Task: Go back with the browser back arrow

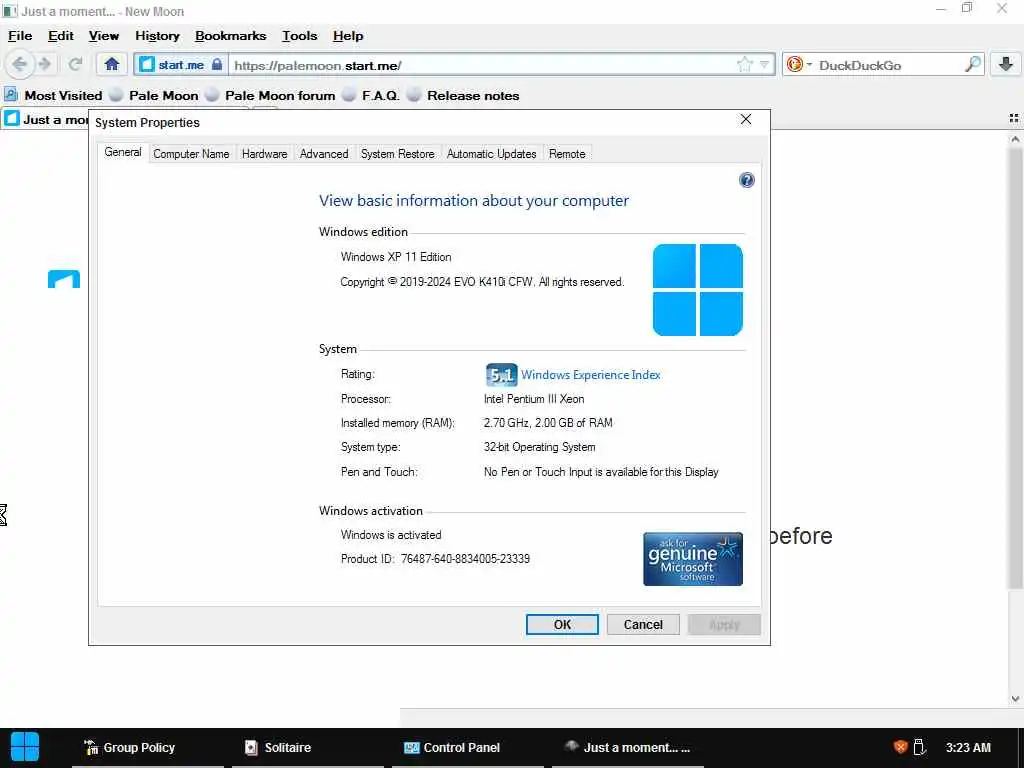Action: pyautogui.click(x=19, y=64)
